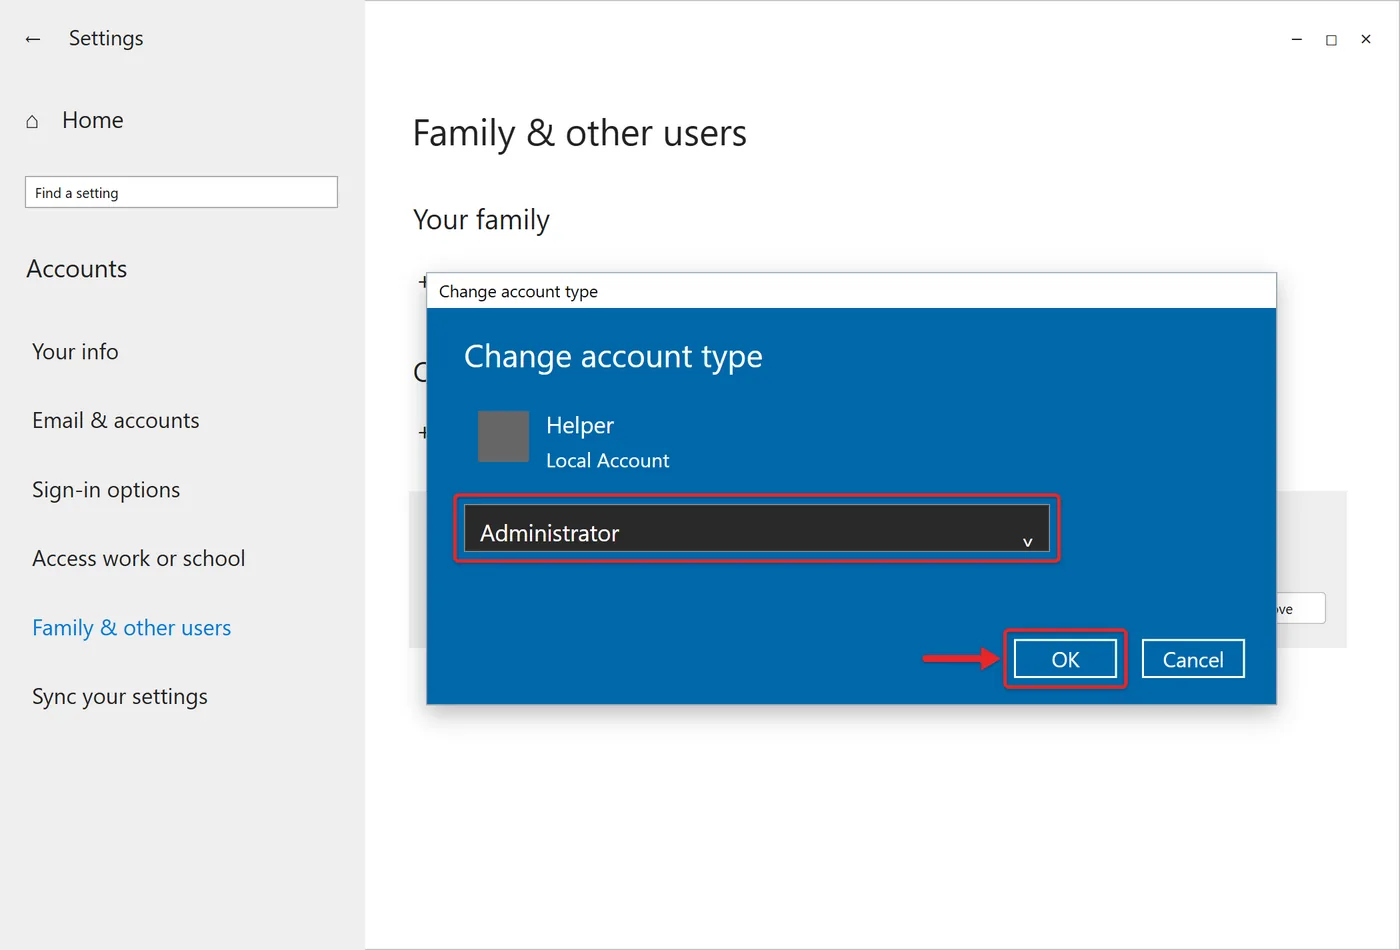Go to Email & accounts
Viewport: 1400px width, 950px height.
click(116, 421)
